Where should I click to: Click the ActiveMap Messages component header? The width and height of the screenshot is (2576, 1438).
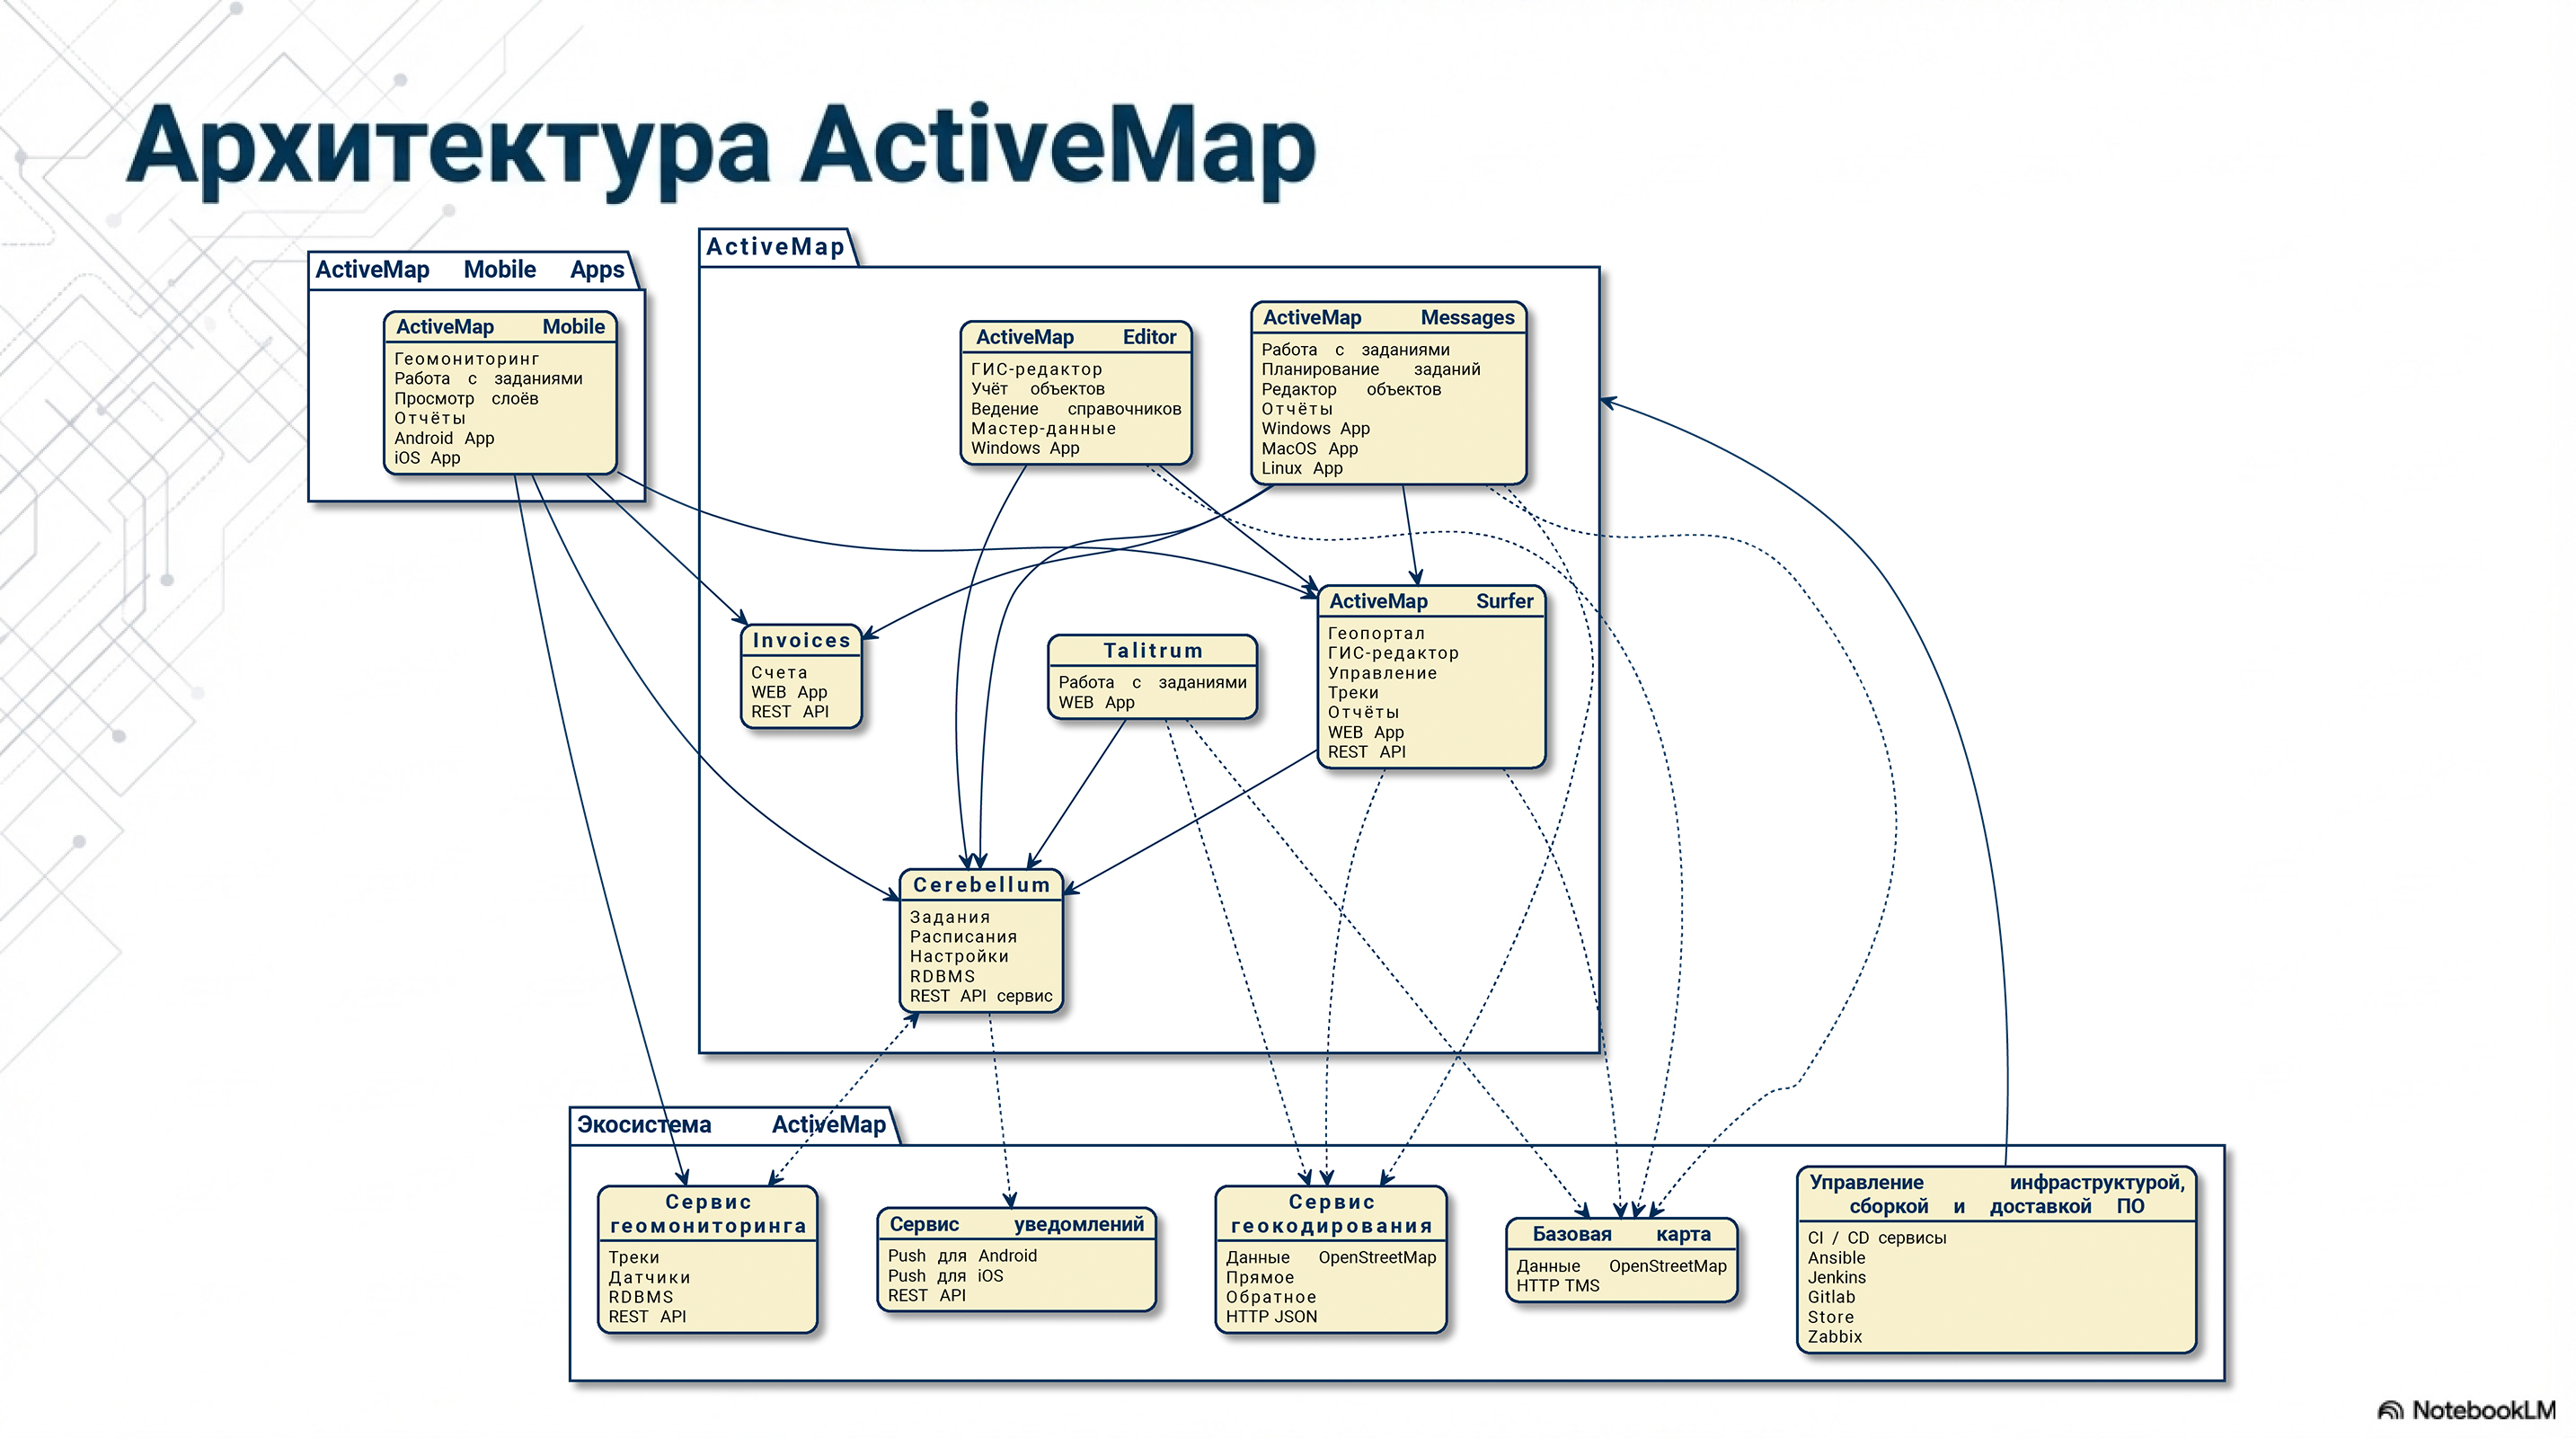point(1388,318)
